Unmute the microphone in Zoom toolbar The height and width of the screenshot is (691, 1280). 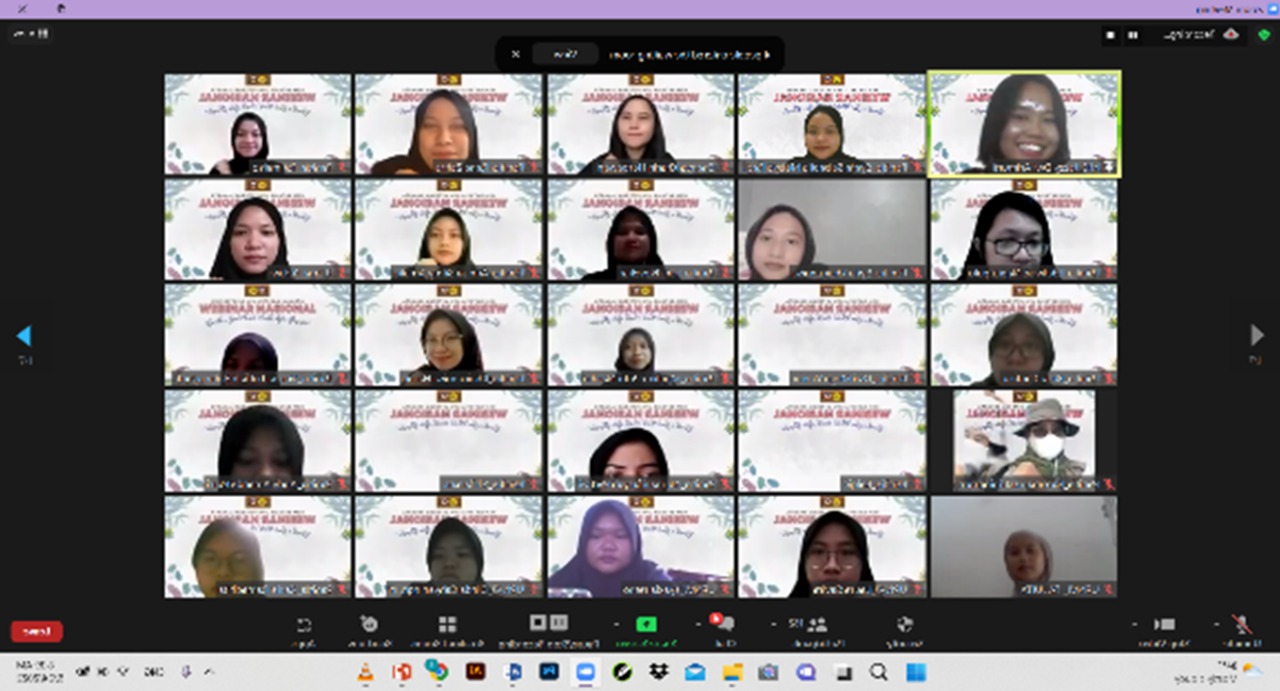coord(1241,624)
